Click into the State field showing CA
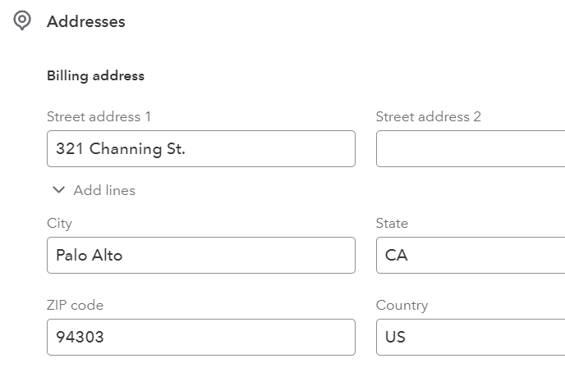 tap(471, 255)
